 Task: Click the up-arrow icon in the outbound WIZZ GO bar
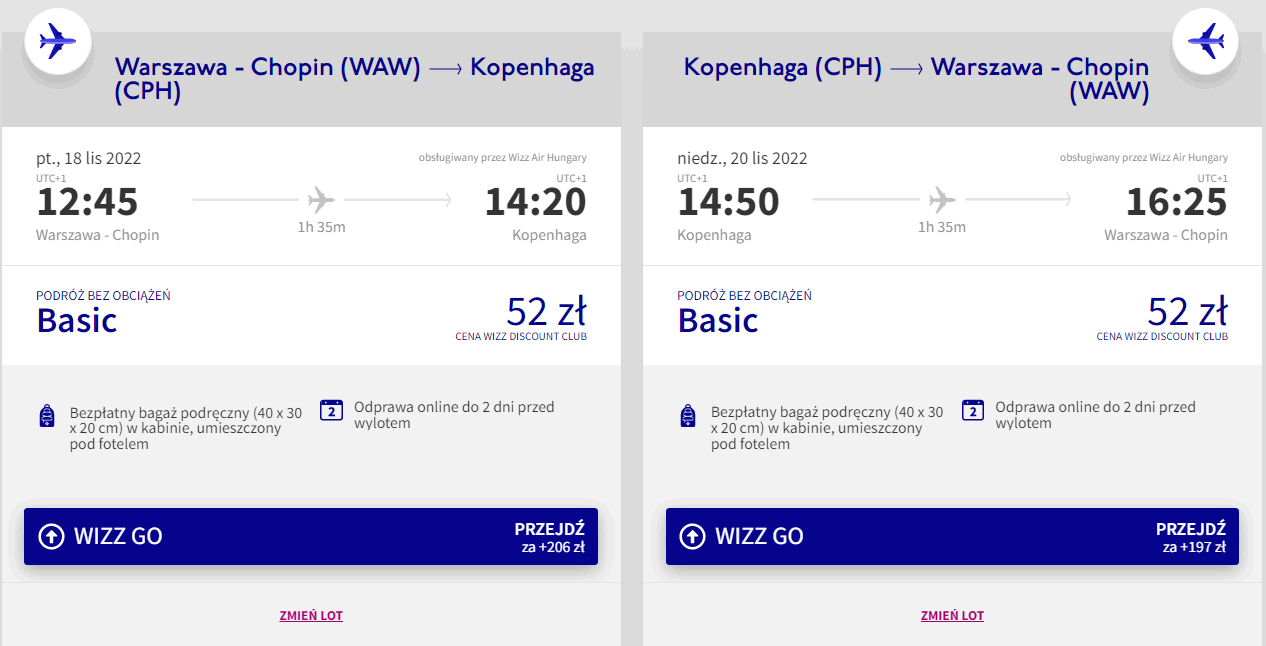(x=50, y=536)
